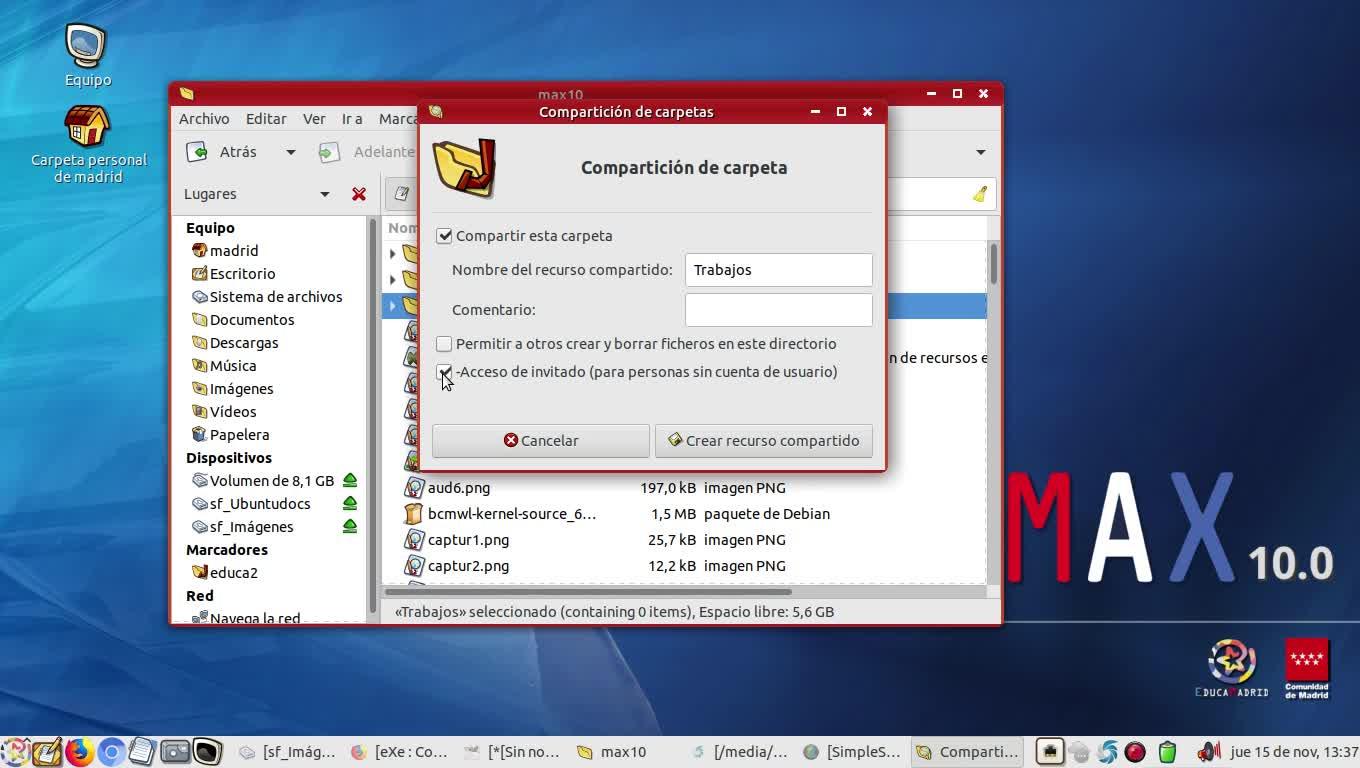Click the green battery tray icon
This screenshot has width=1360, height=768.
coord(1167,752)
